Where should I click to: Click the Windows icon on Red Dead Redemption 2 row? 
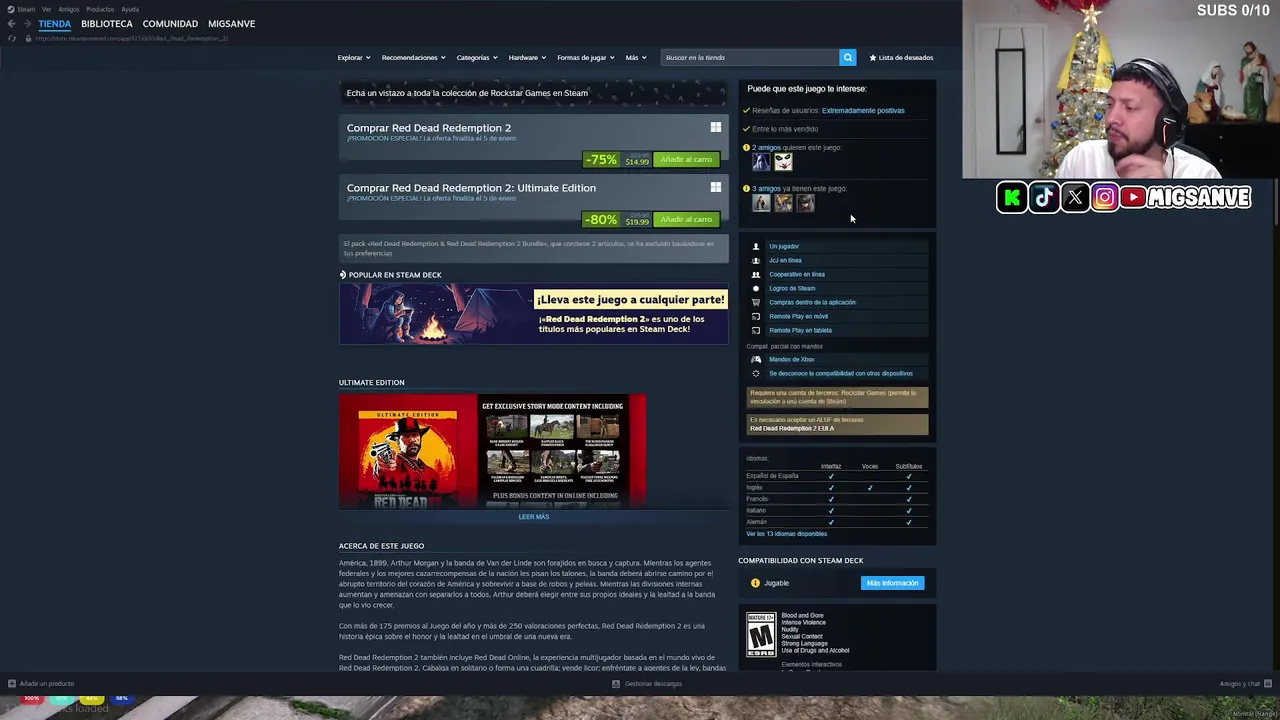[x=715, y=127]
